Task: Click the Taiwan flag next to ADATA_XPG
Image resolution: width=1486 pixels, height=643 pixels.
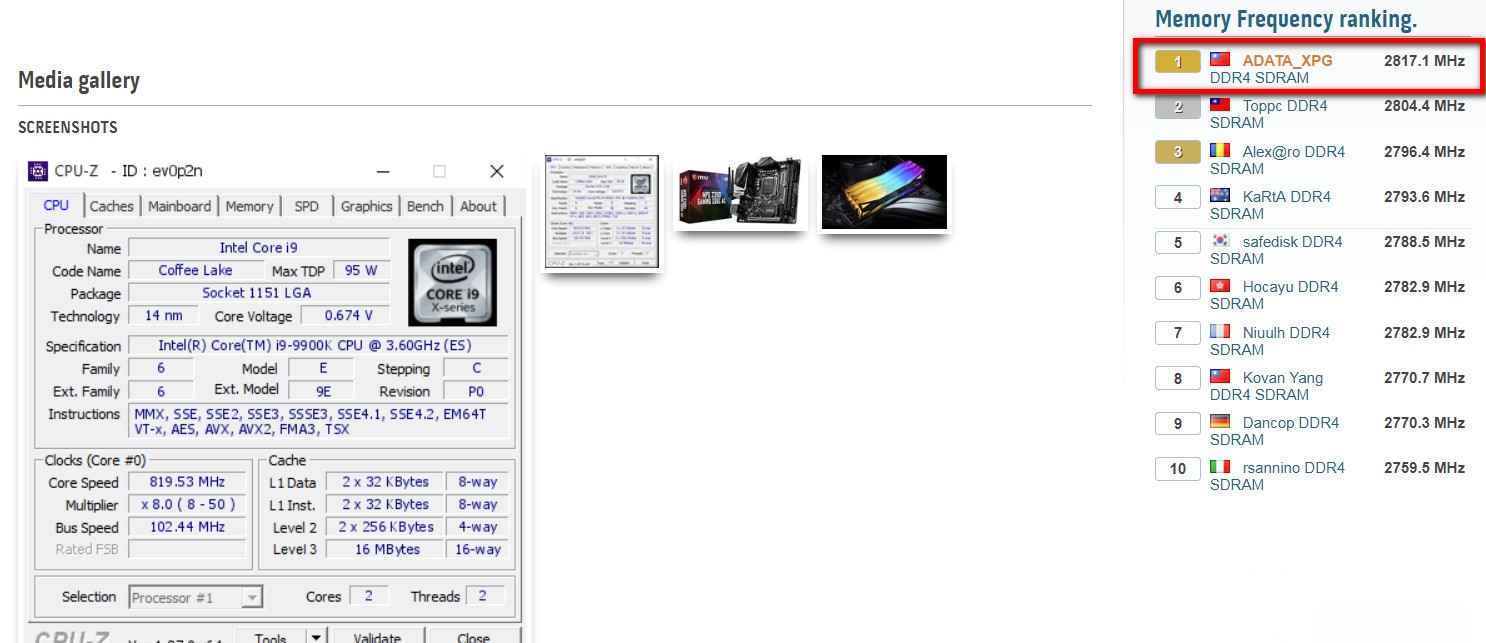Action: pyautogui.click(x=1220, y=60)
